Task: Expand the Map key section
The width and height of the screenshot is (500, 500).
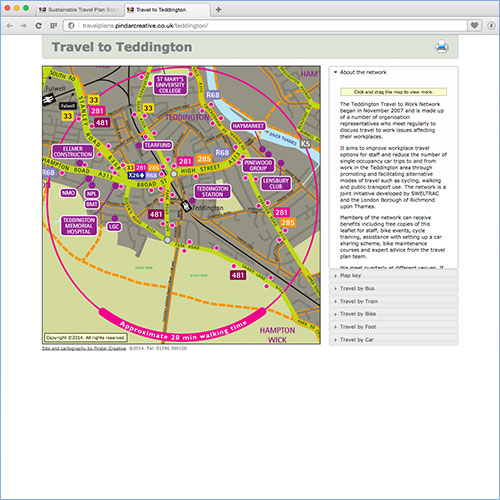Action: click(393, 275)
